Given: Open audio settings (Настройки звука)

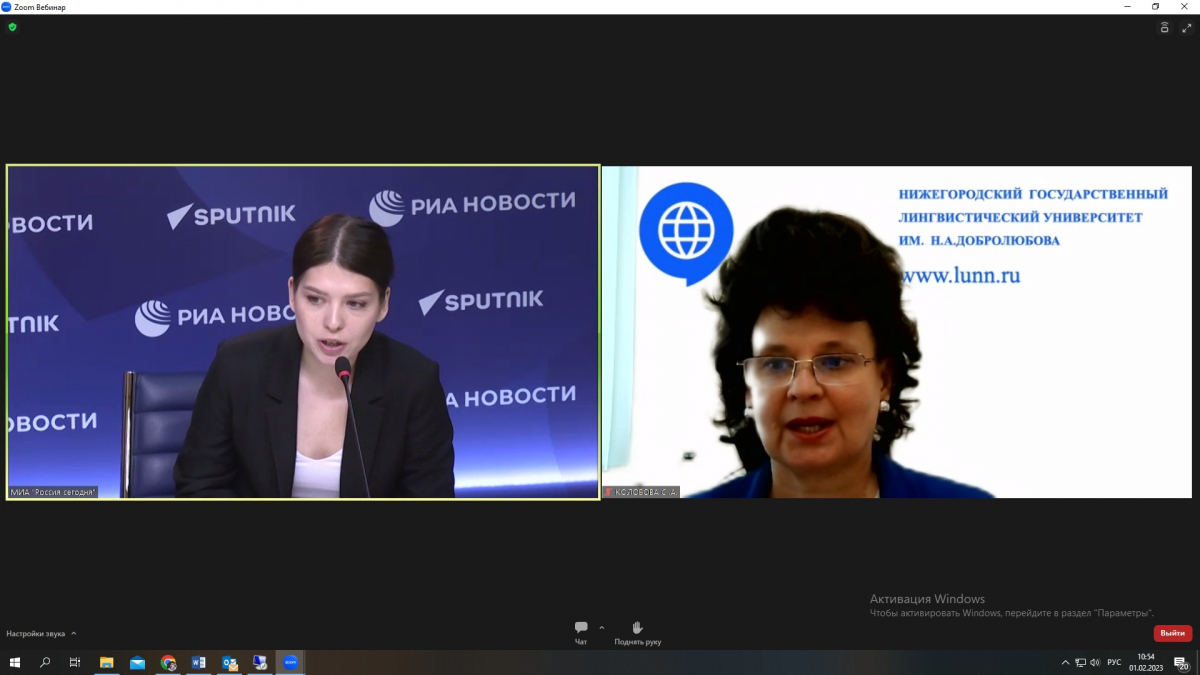Looking at the screenshot, I should click(x=36, y=633).
